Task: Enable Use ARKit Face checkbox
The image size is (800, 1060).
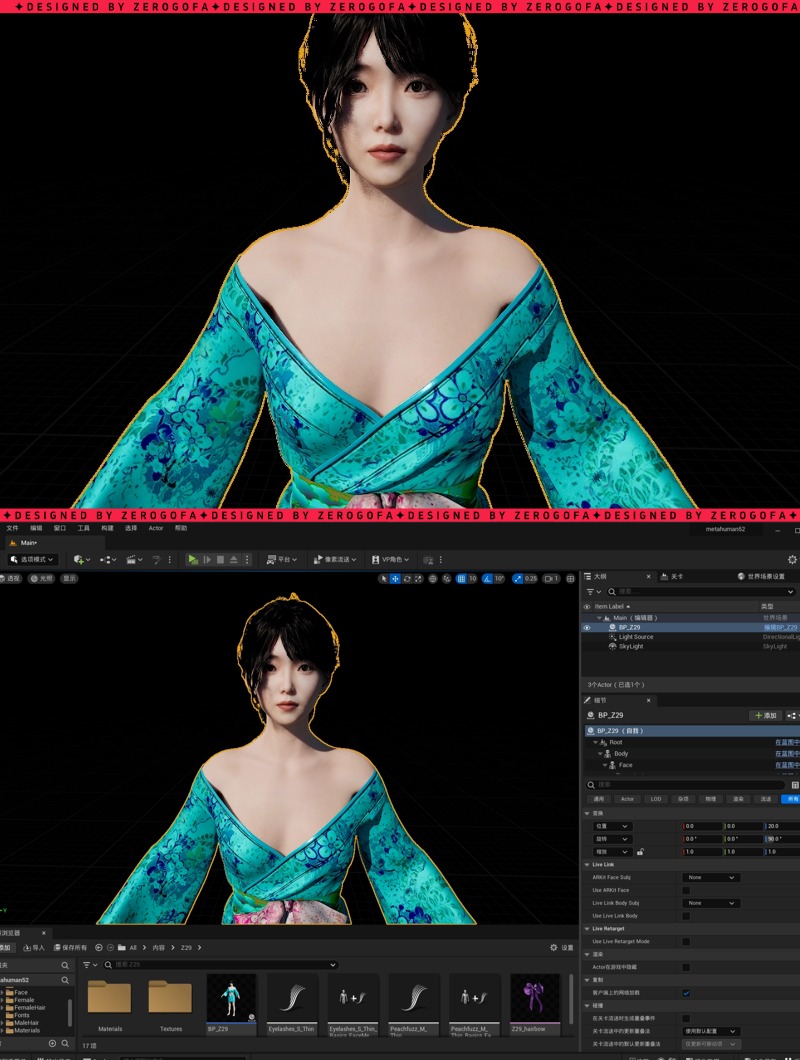Action: point(686,890)
